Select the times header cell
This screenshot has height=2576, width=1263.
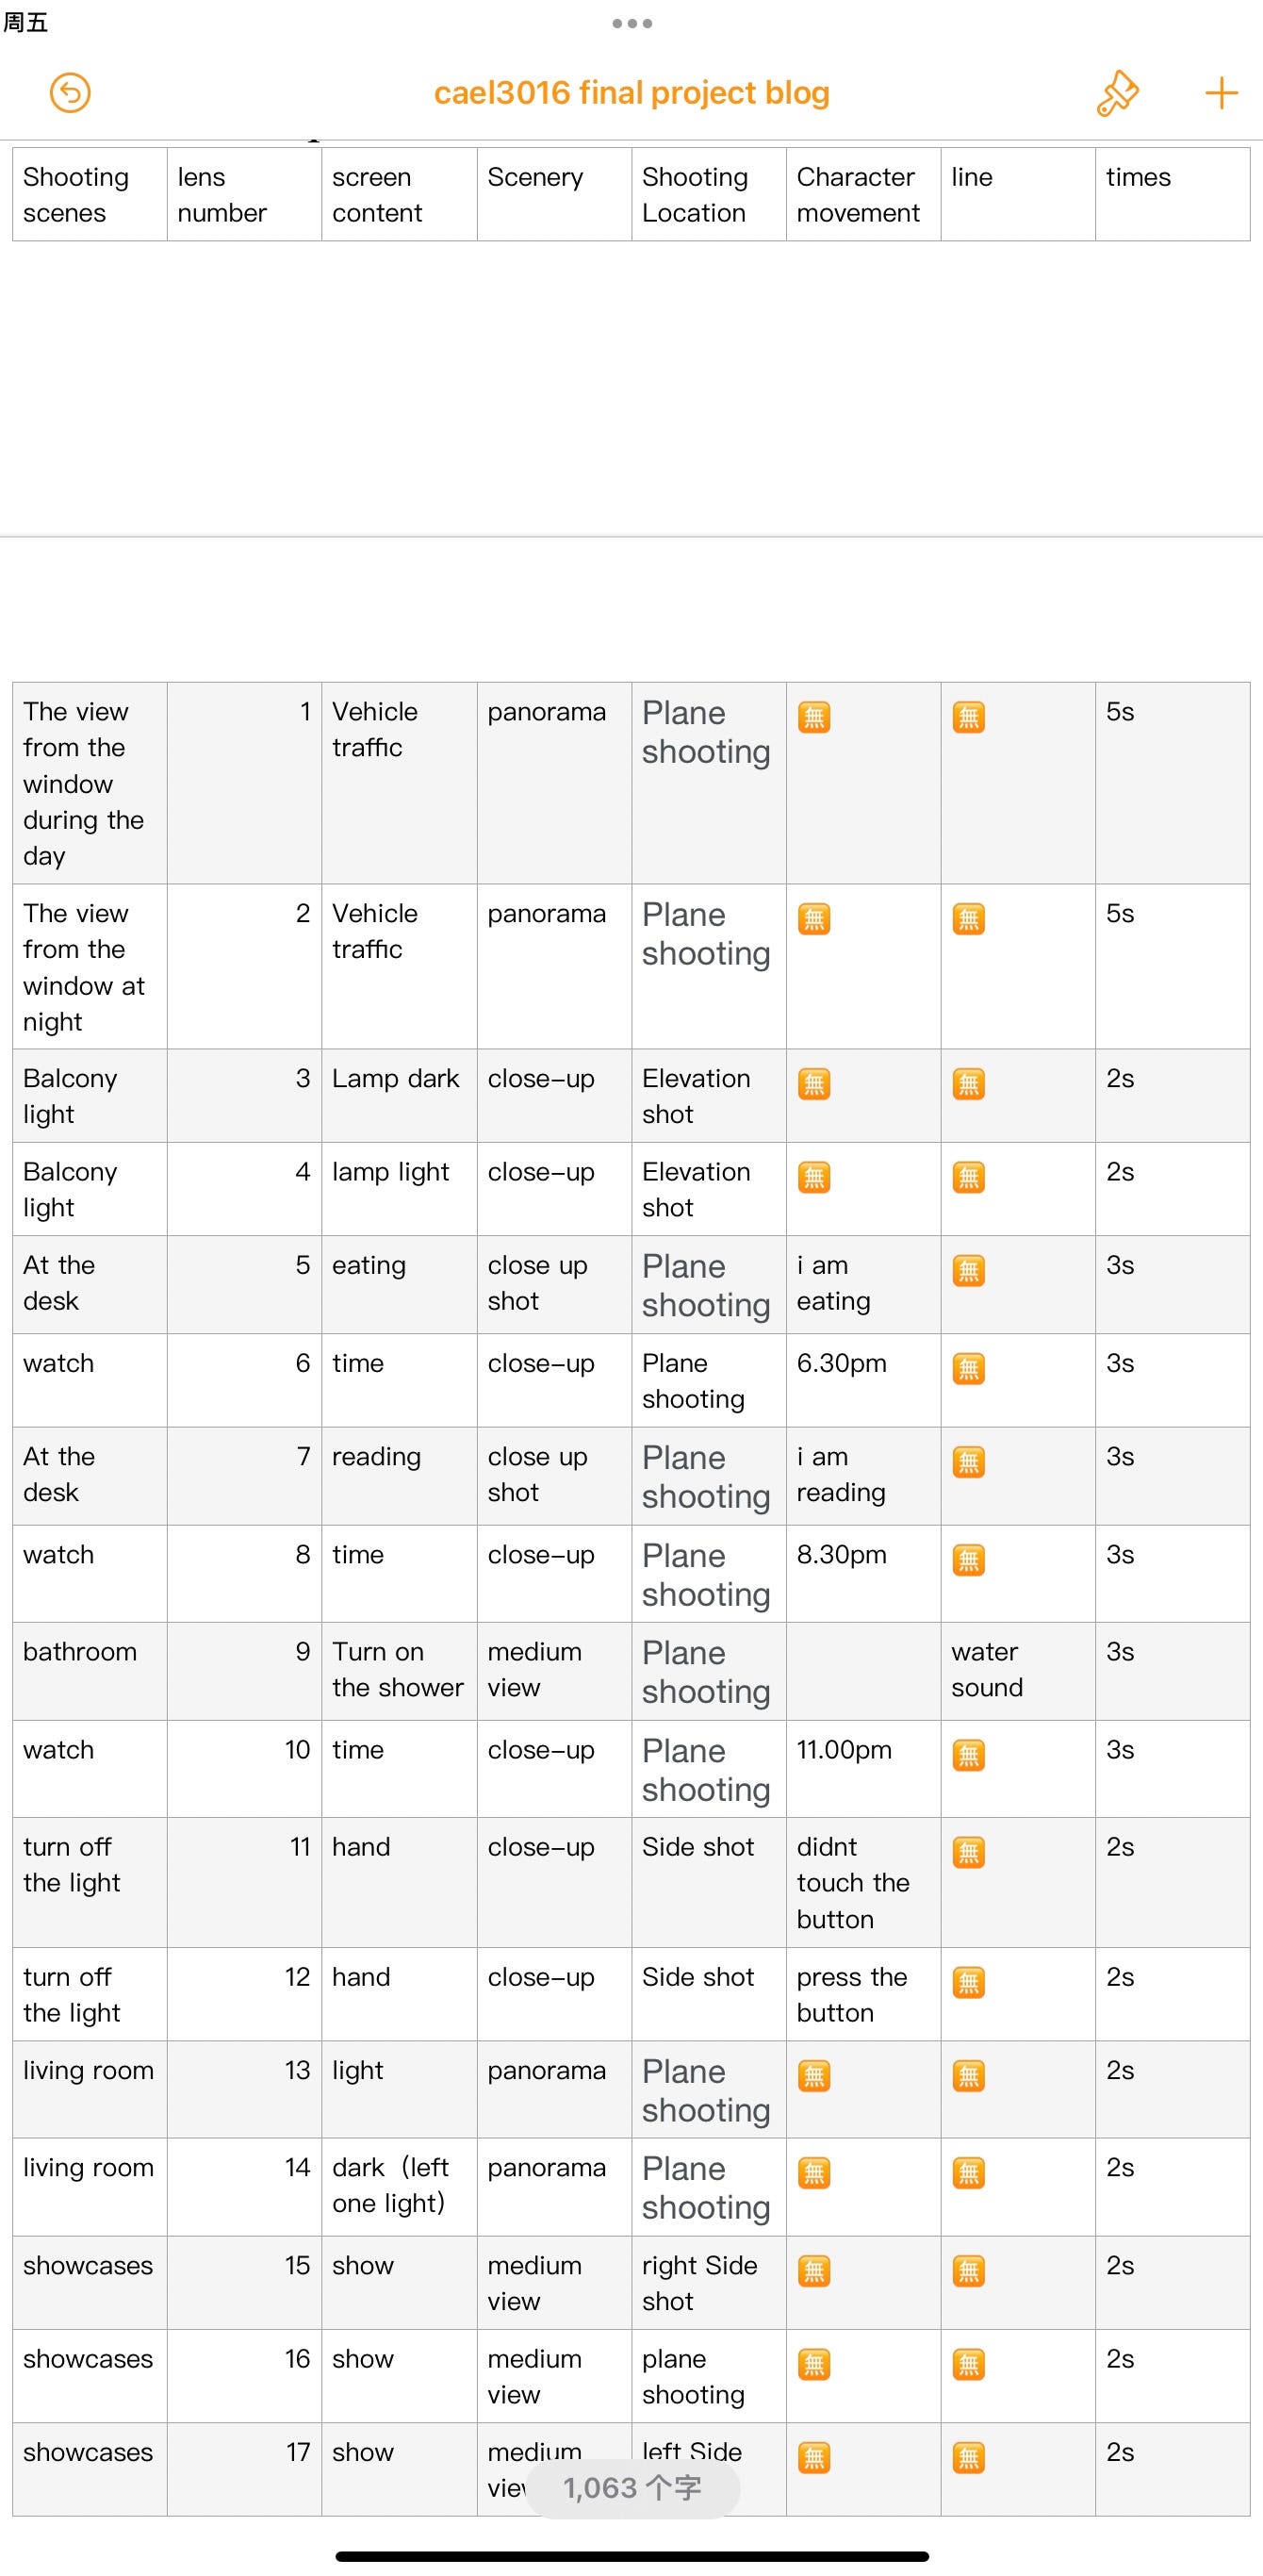[x=1172, y=194]
